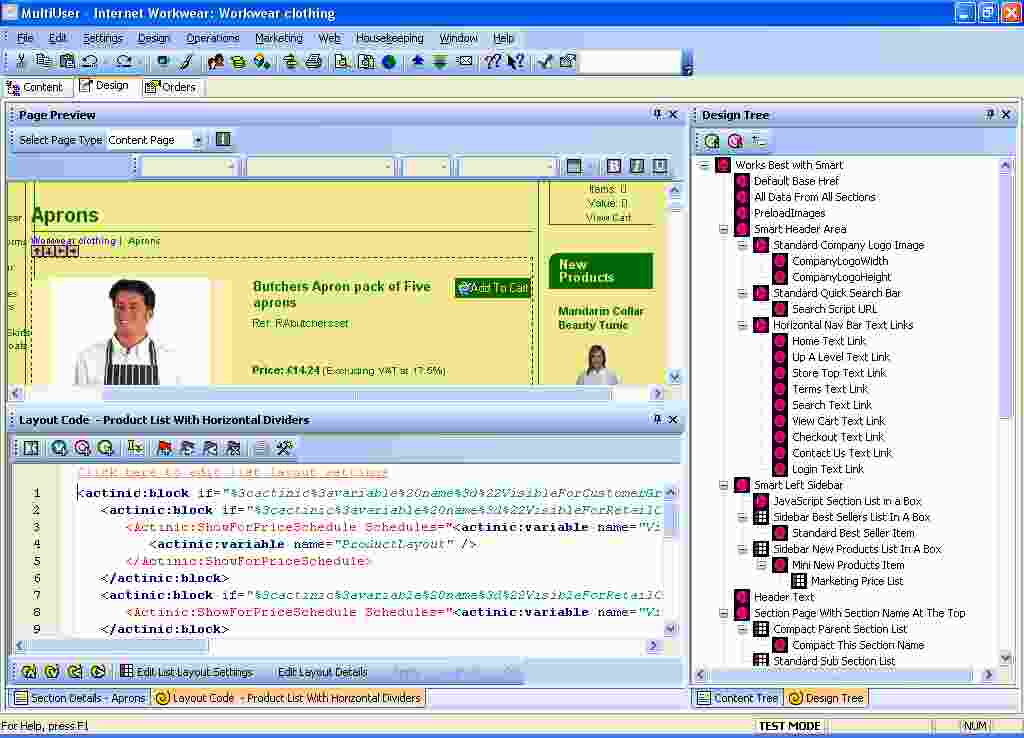Click the Add To Cart button in preview
The width and height of the screenshot is (1024, 738).
click(493, 288)
